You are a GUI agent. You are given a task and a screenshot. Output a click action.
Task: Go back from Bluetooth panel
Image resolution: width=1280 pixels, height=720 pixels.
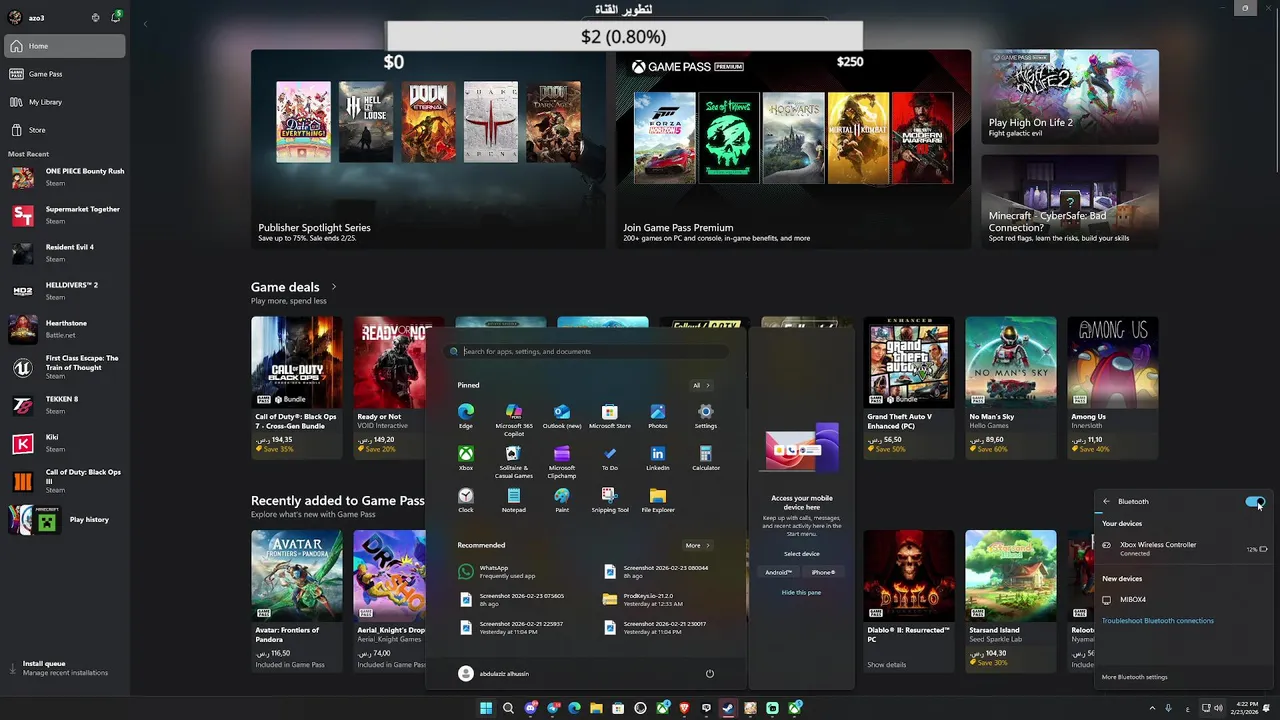1106,501
